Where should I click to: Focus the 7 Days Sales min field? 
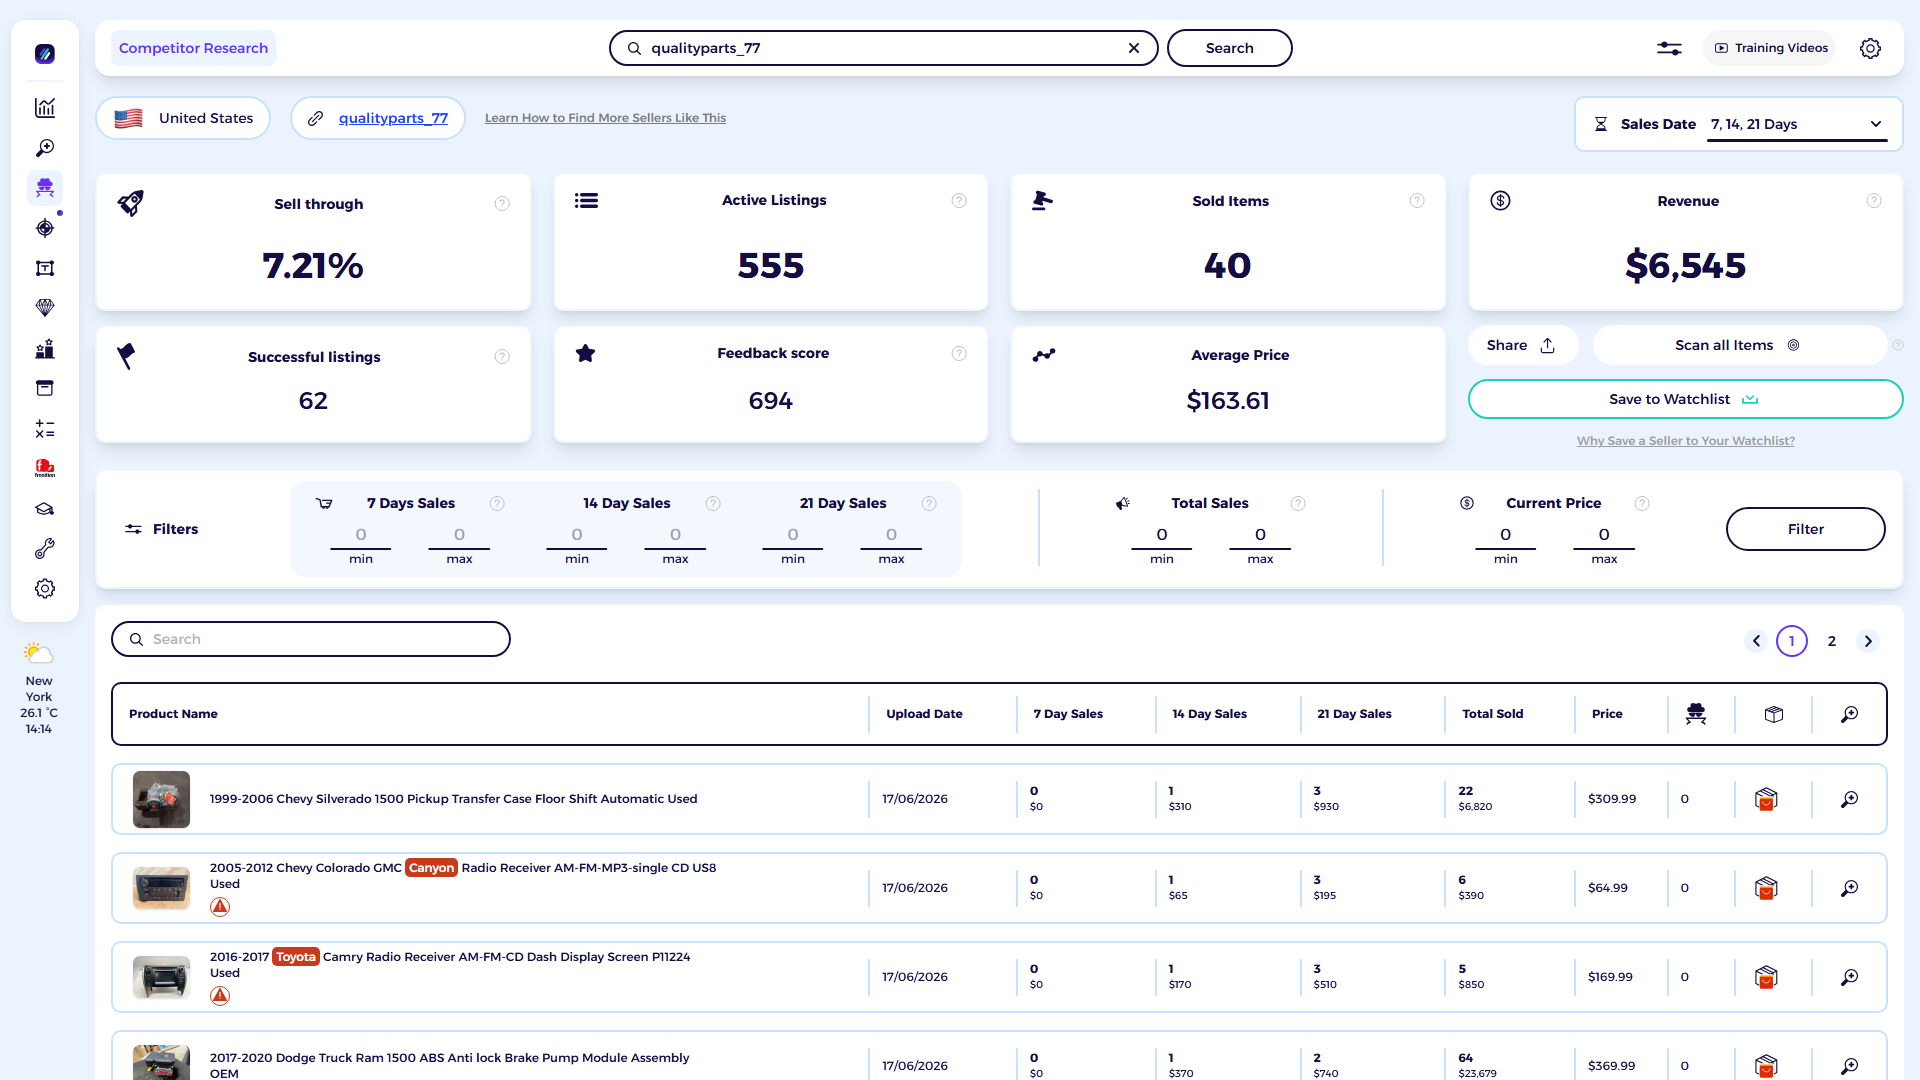361,535
